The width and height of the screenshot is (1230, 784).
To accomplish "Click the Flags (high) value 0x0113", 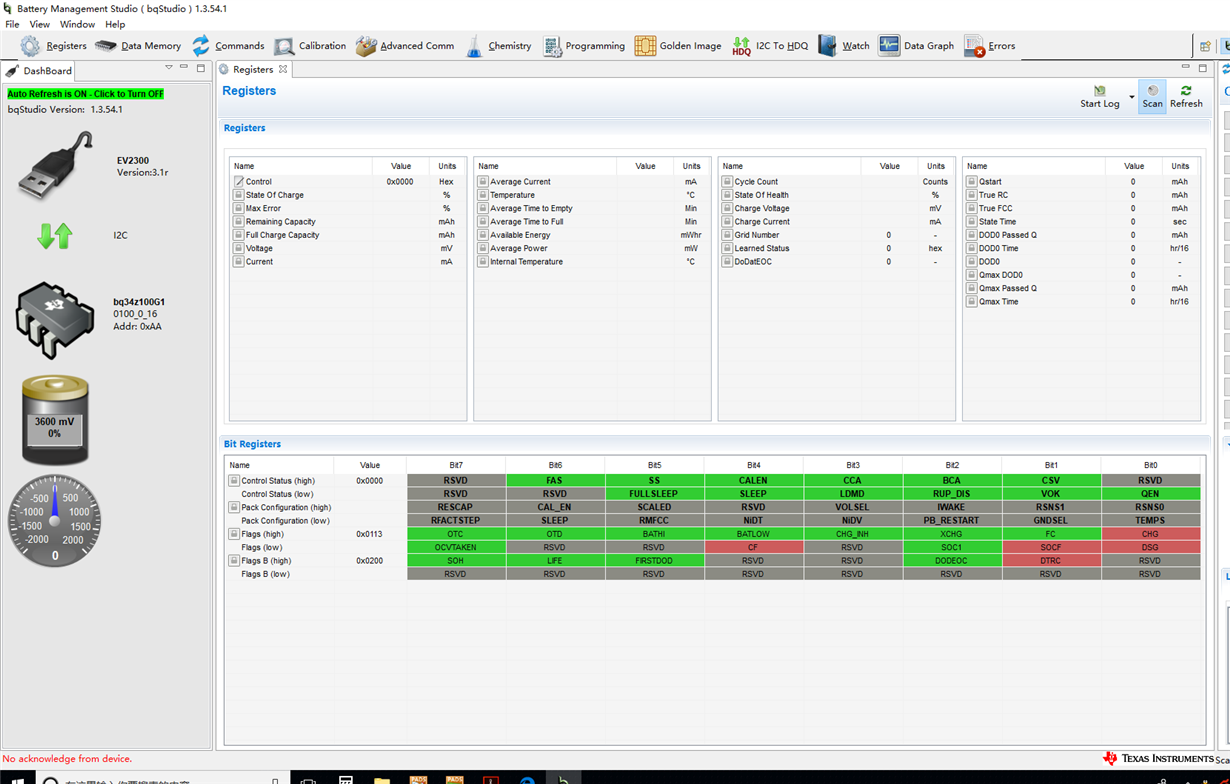I will 369,534.
